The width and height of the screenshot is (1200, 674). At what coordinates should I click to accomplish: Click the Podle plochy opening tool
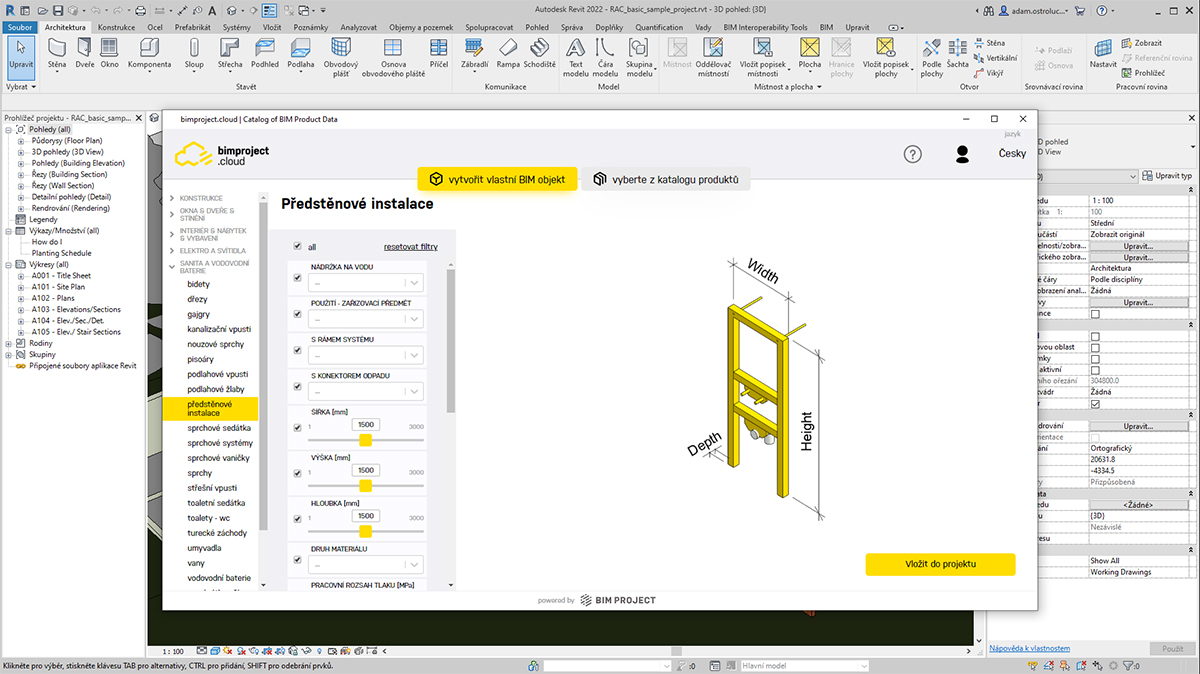pos(932,57)
